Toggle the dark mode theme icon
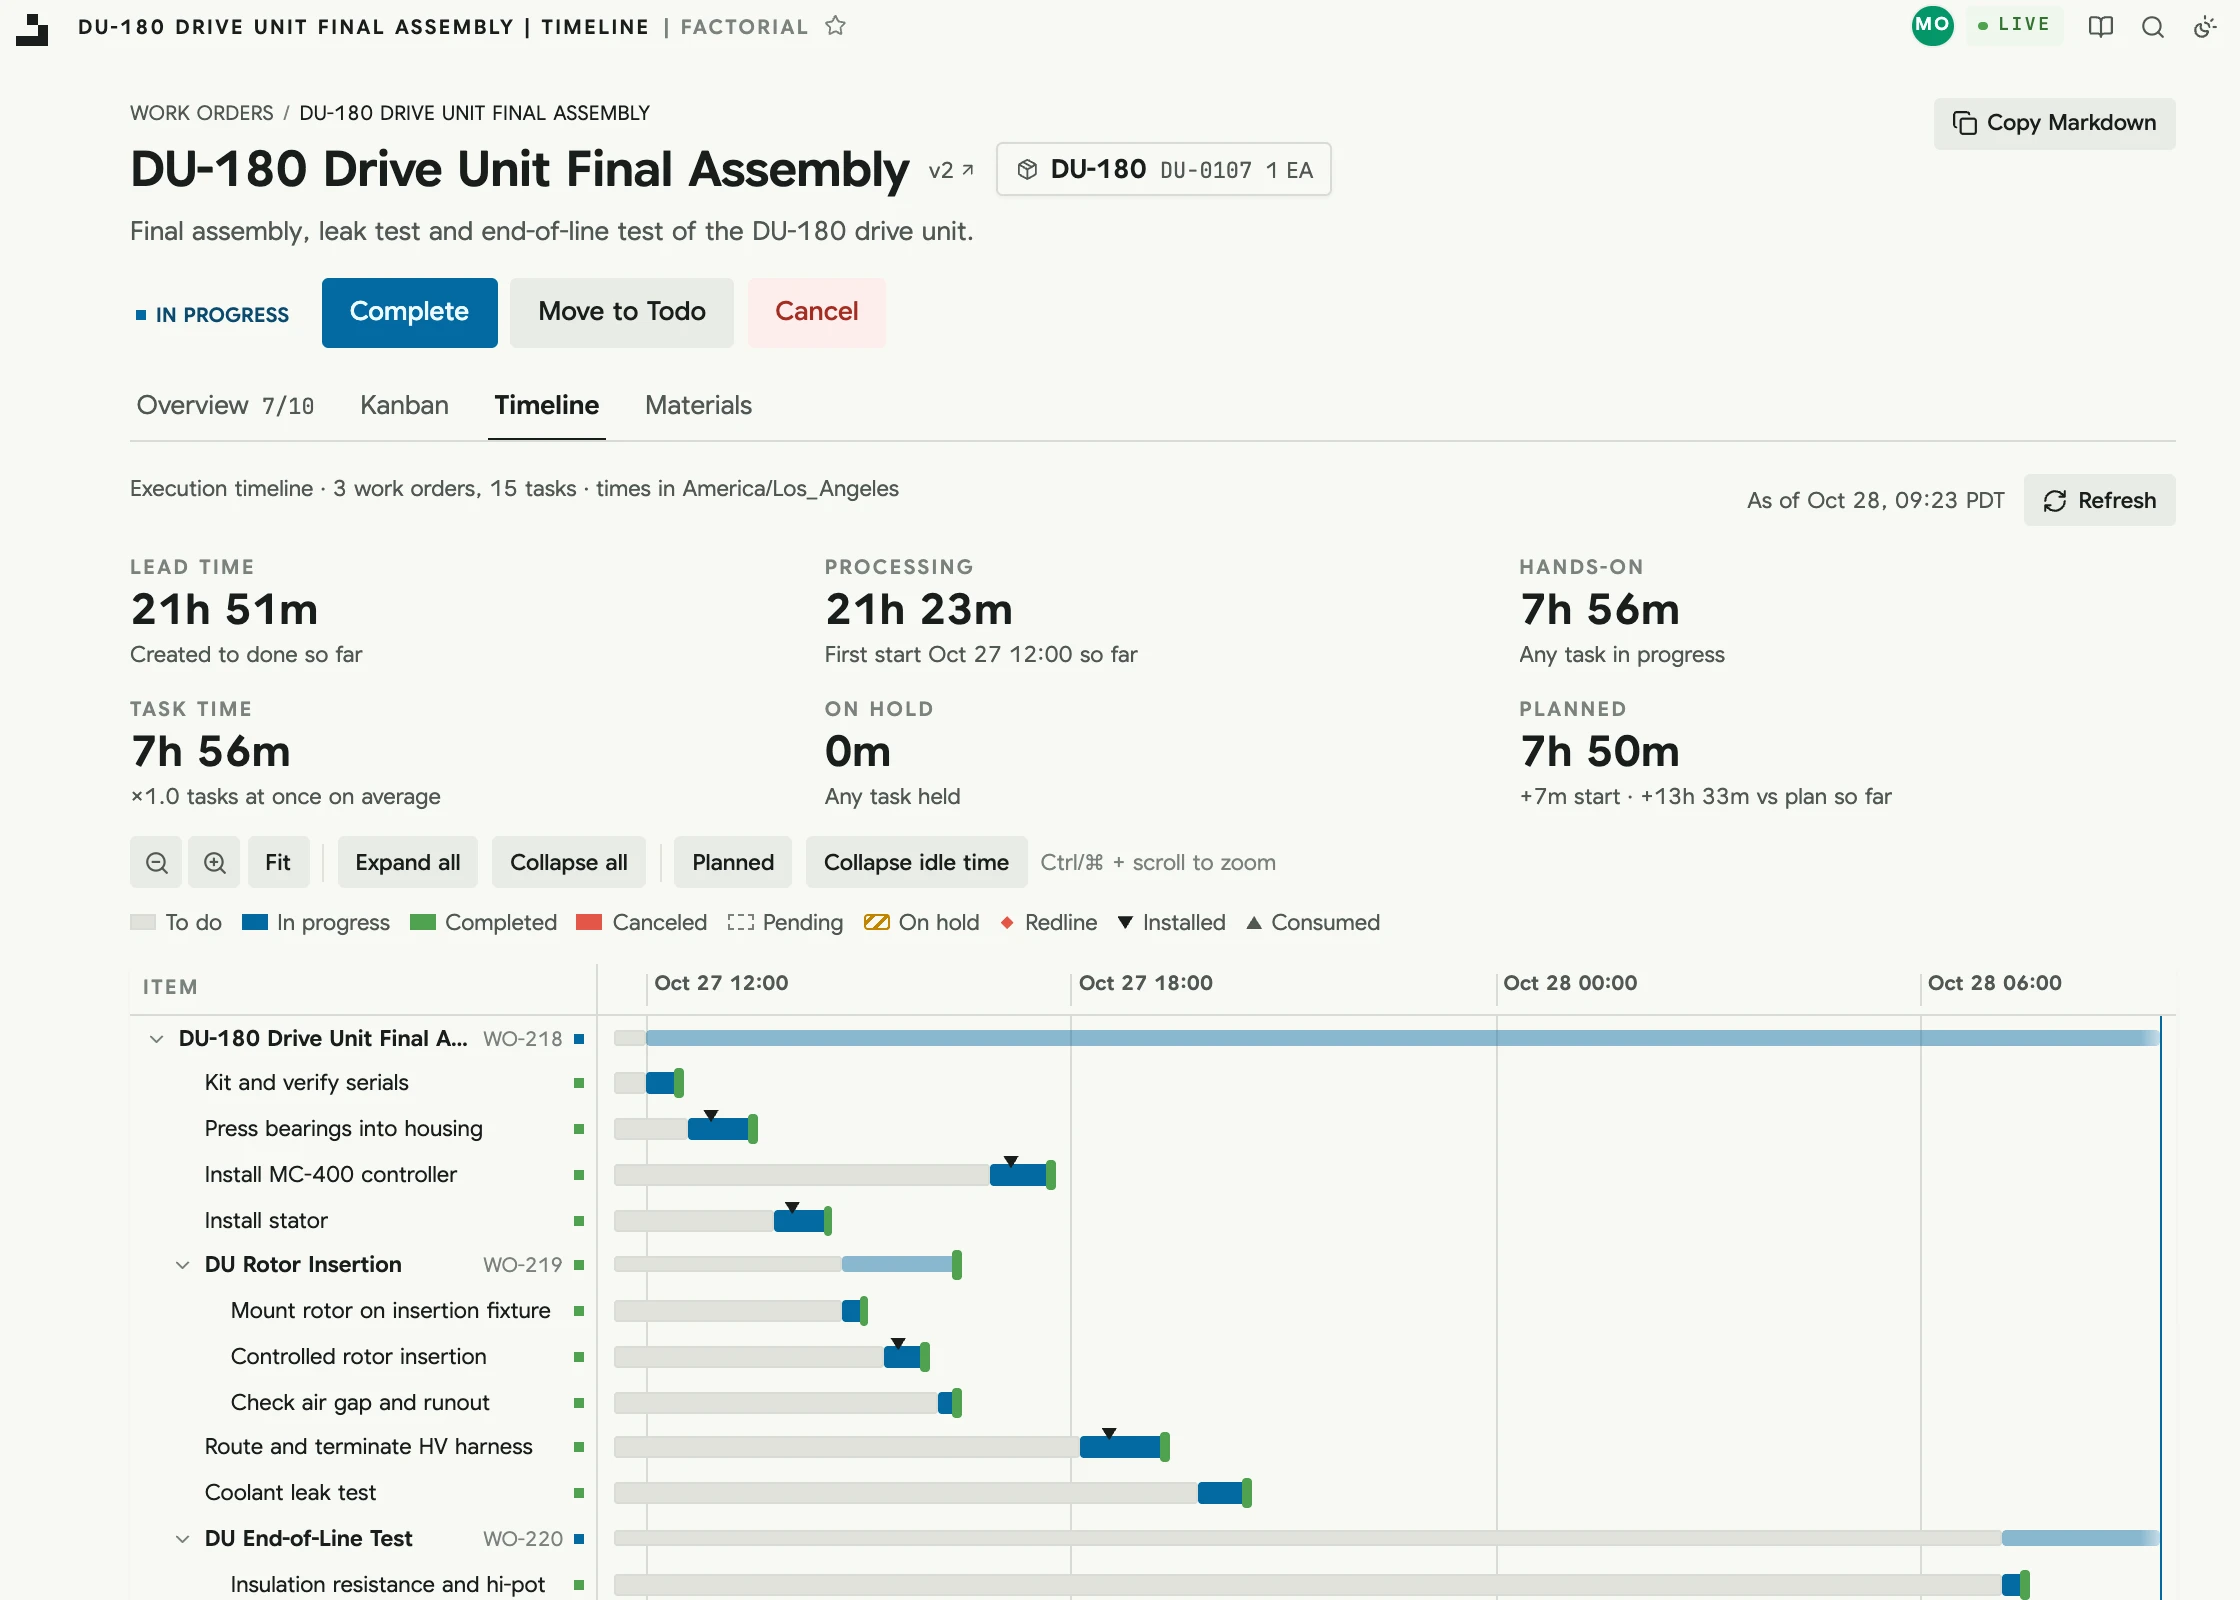Image resolution: width=2240 pixels, height=1600 pixels. point(2205,27)
